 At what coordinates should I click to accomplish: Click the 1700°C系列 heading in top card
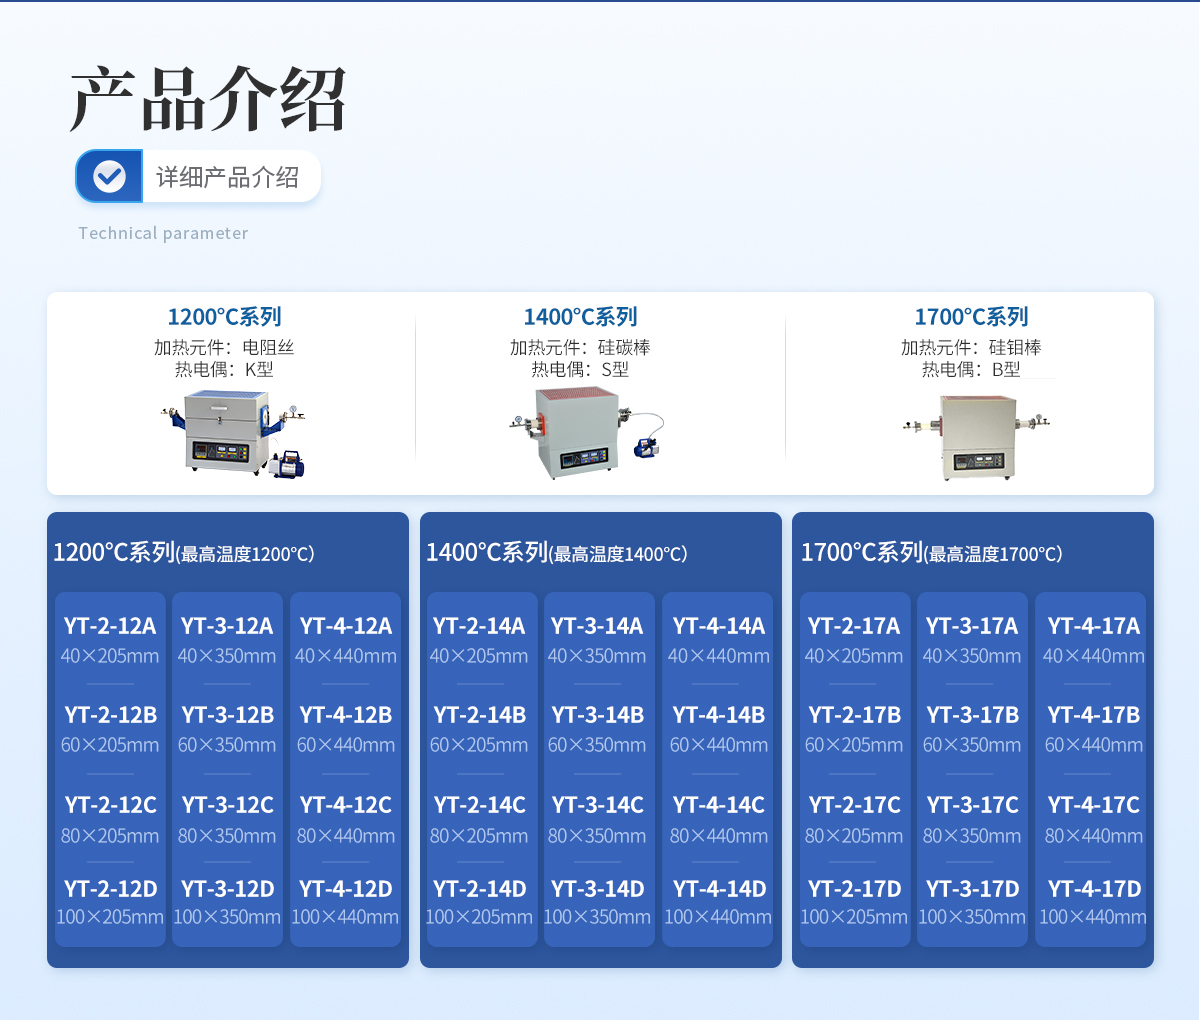pyautogui.click(x=971, y=317)
